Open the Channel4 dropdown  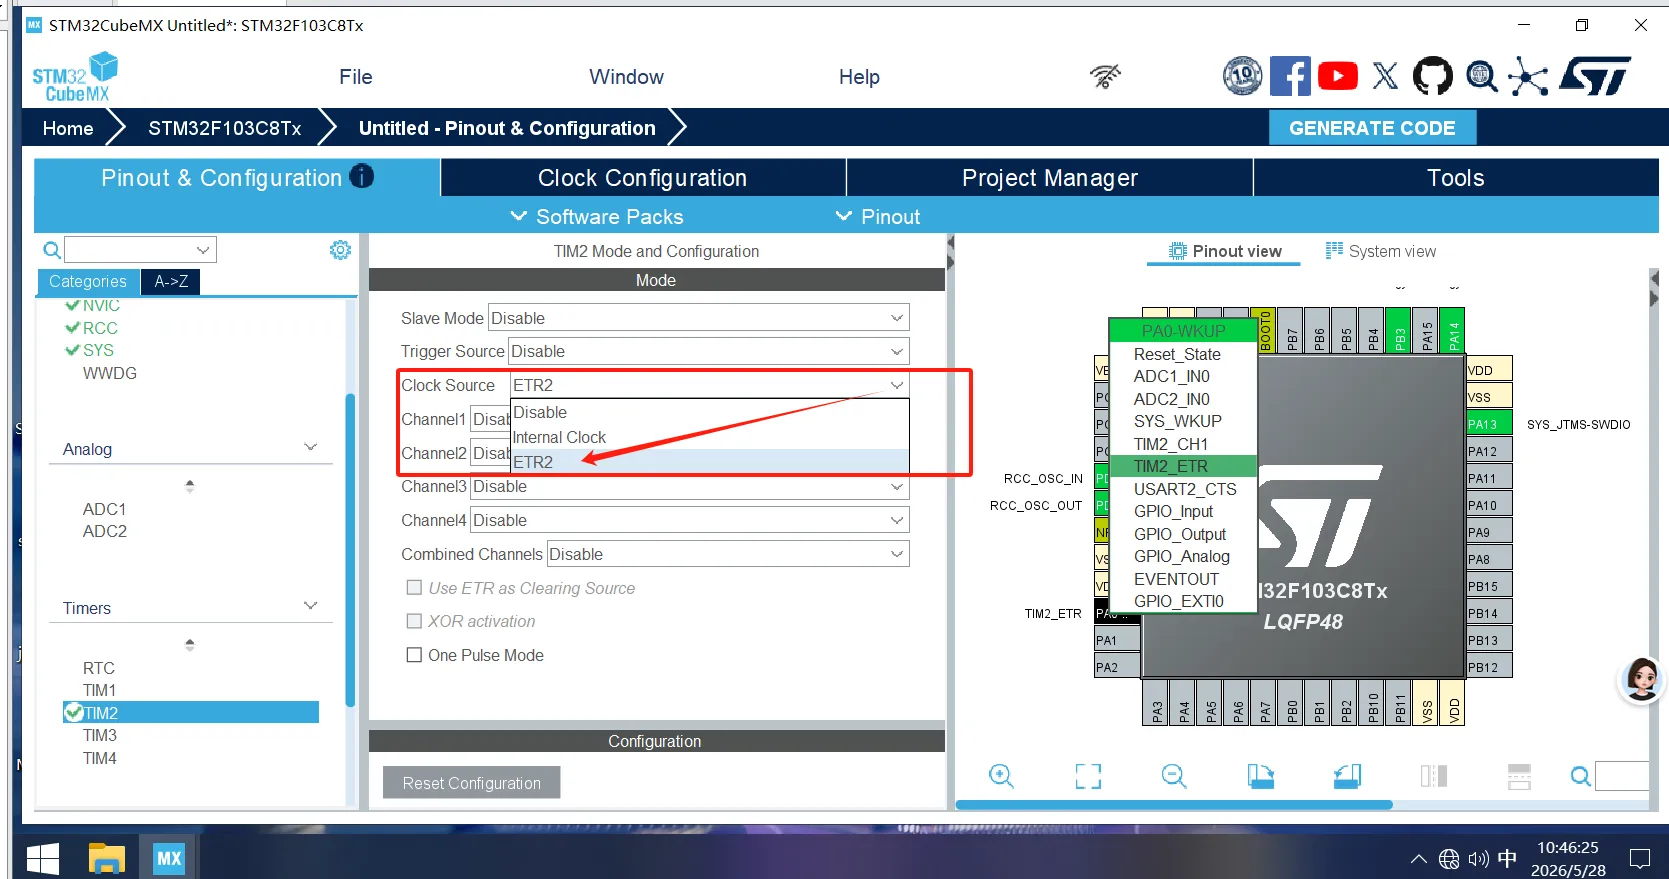point(690,520)
